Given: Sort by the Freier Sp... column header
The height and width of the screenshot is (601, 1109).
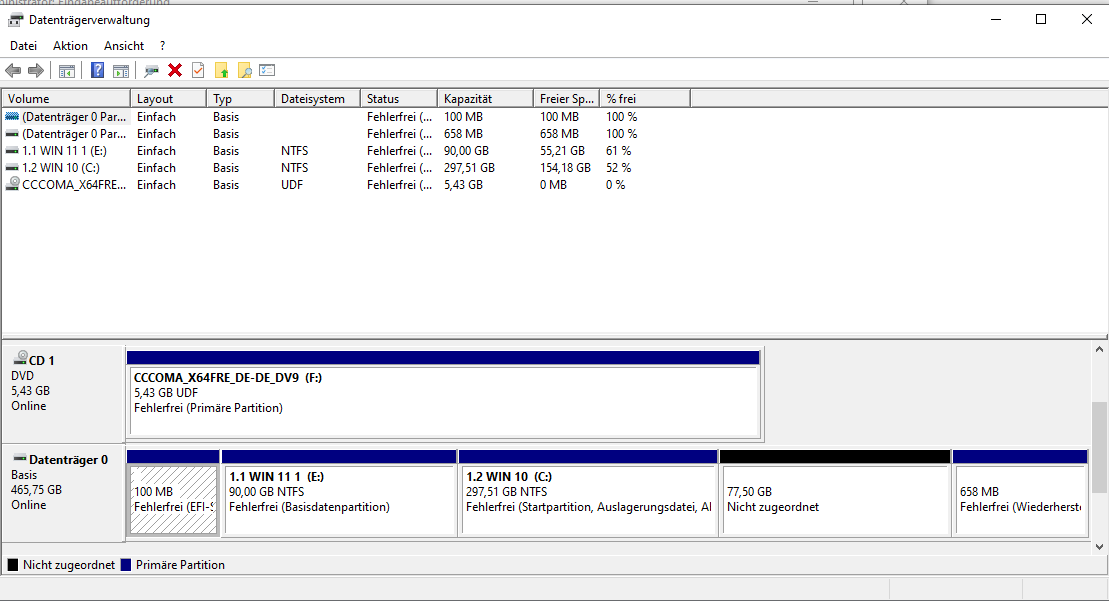Looking at the screenshot, I should (x=567, y=99).
